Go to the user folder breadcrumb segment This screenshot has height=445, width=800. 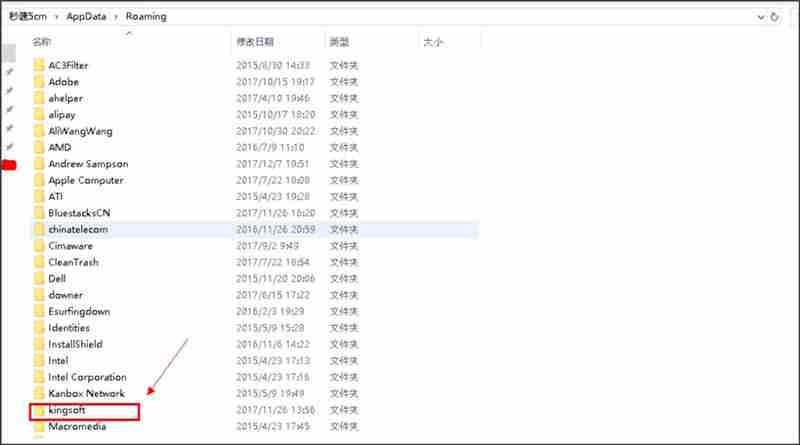pos(28,16)
